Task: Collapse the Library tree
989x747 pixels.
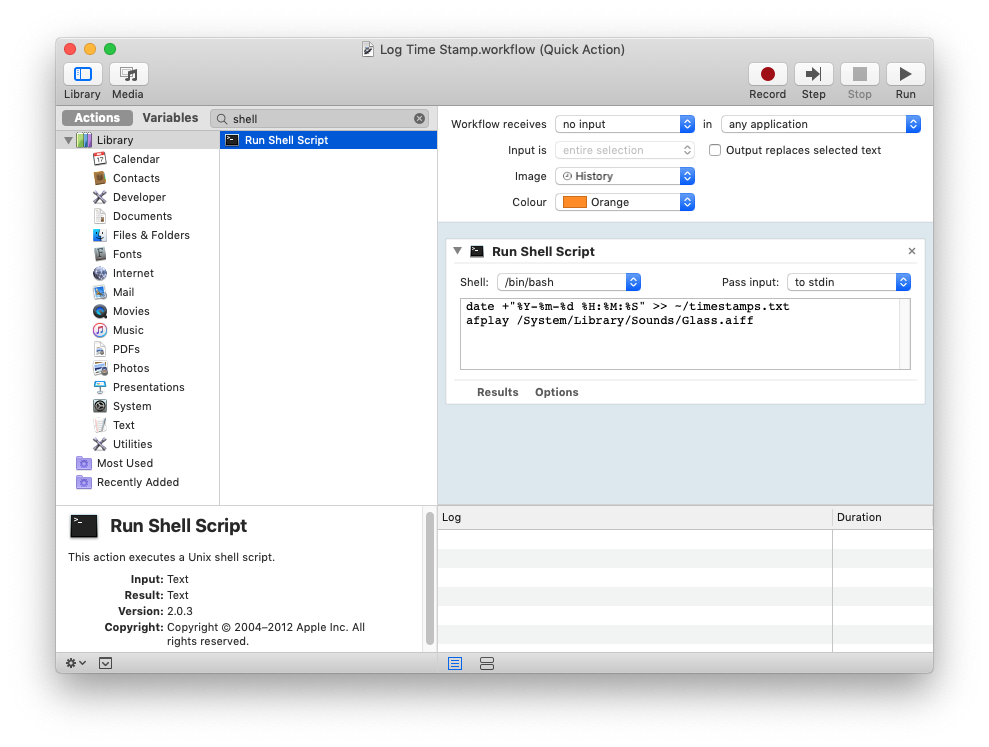Action: (x=68, y=140)
